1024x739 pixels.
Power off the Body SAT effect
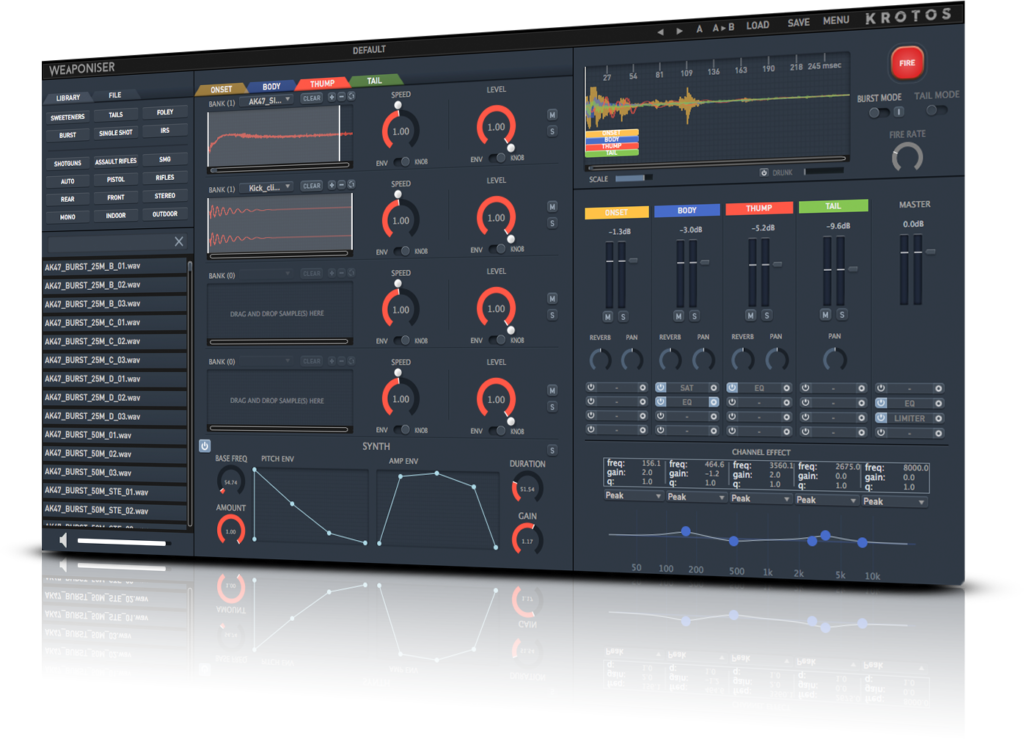[x=661, y=387]
